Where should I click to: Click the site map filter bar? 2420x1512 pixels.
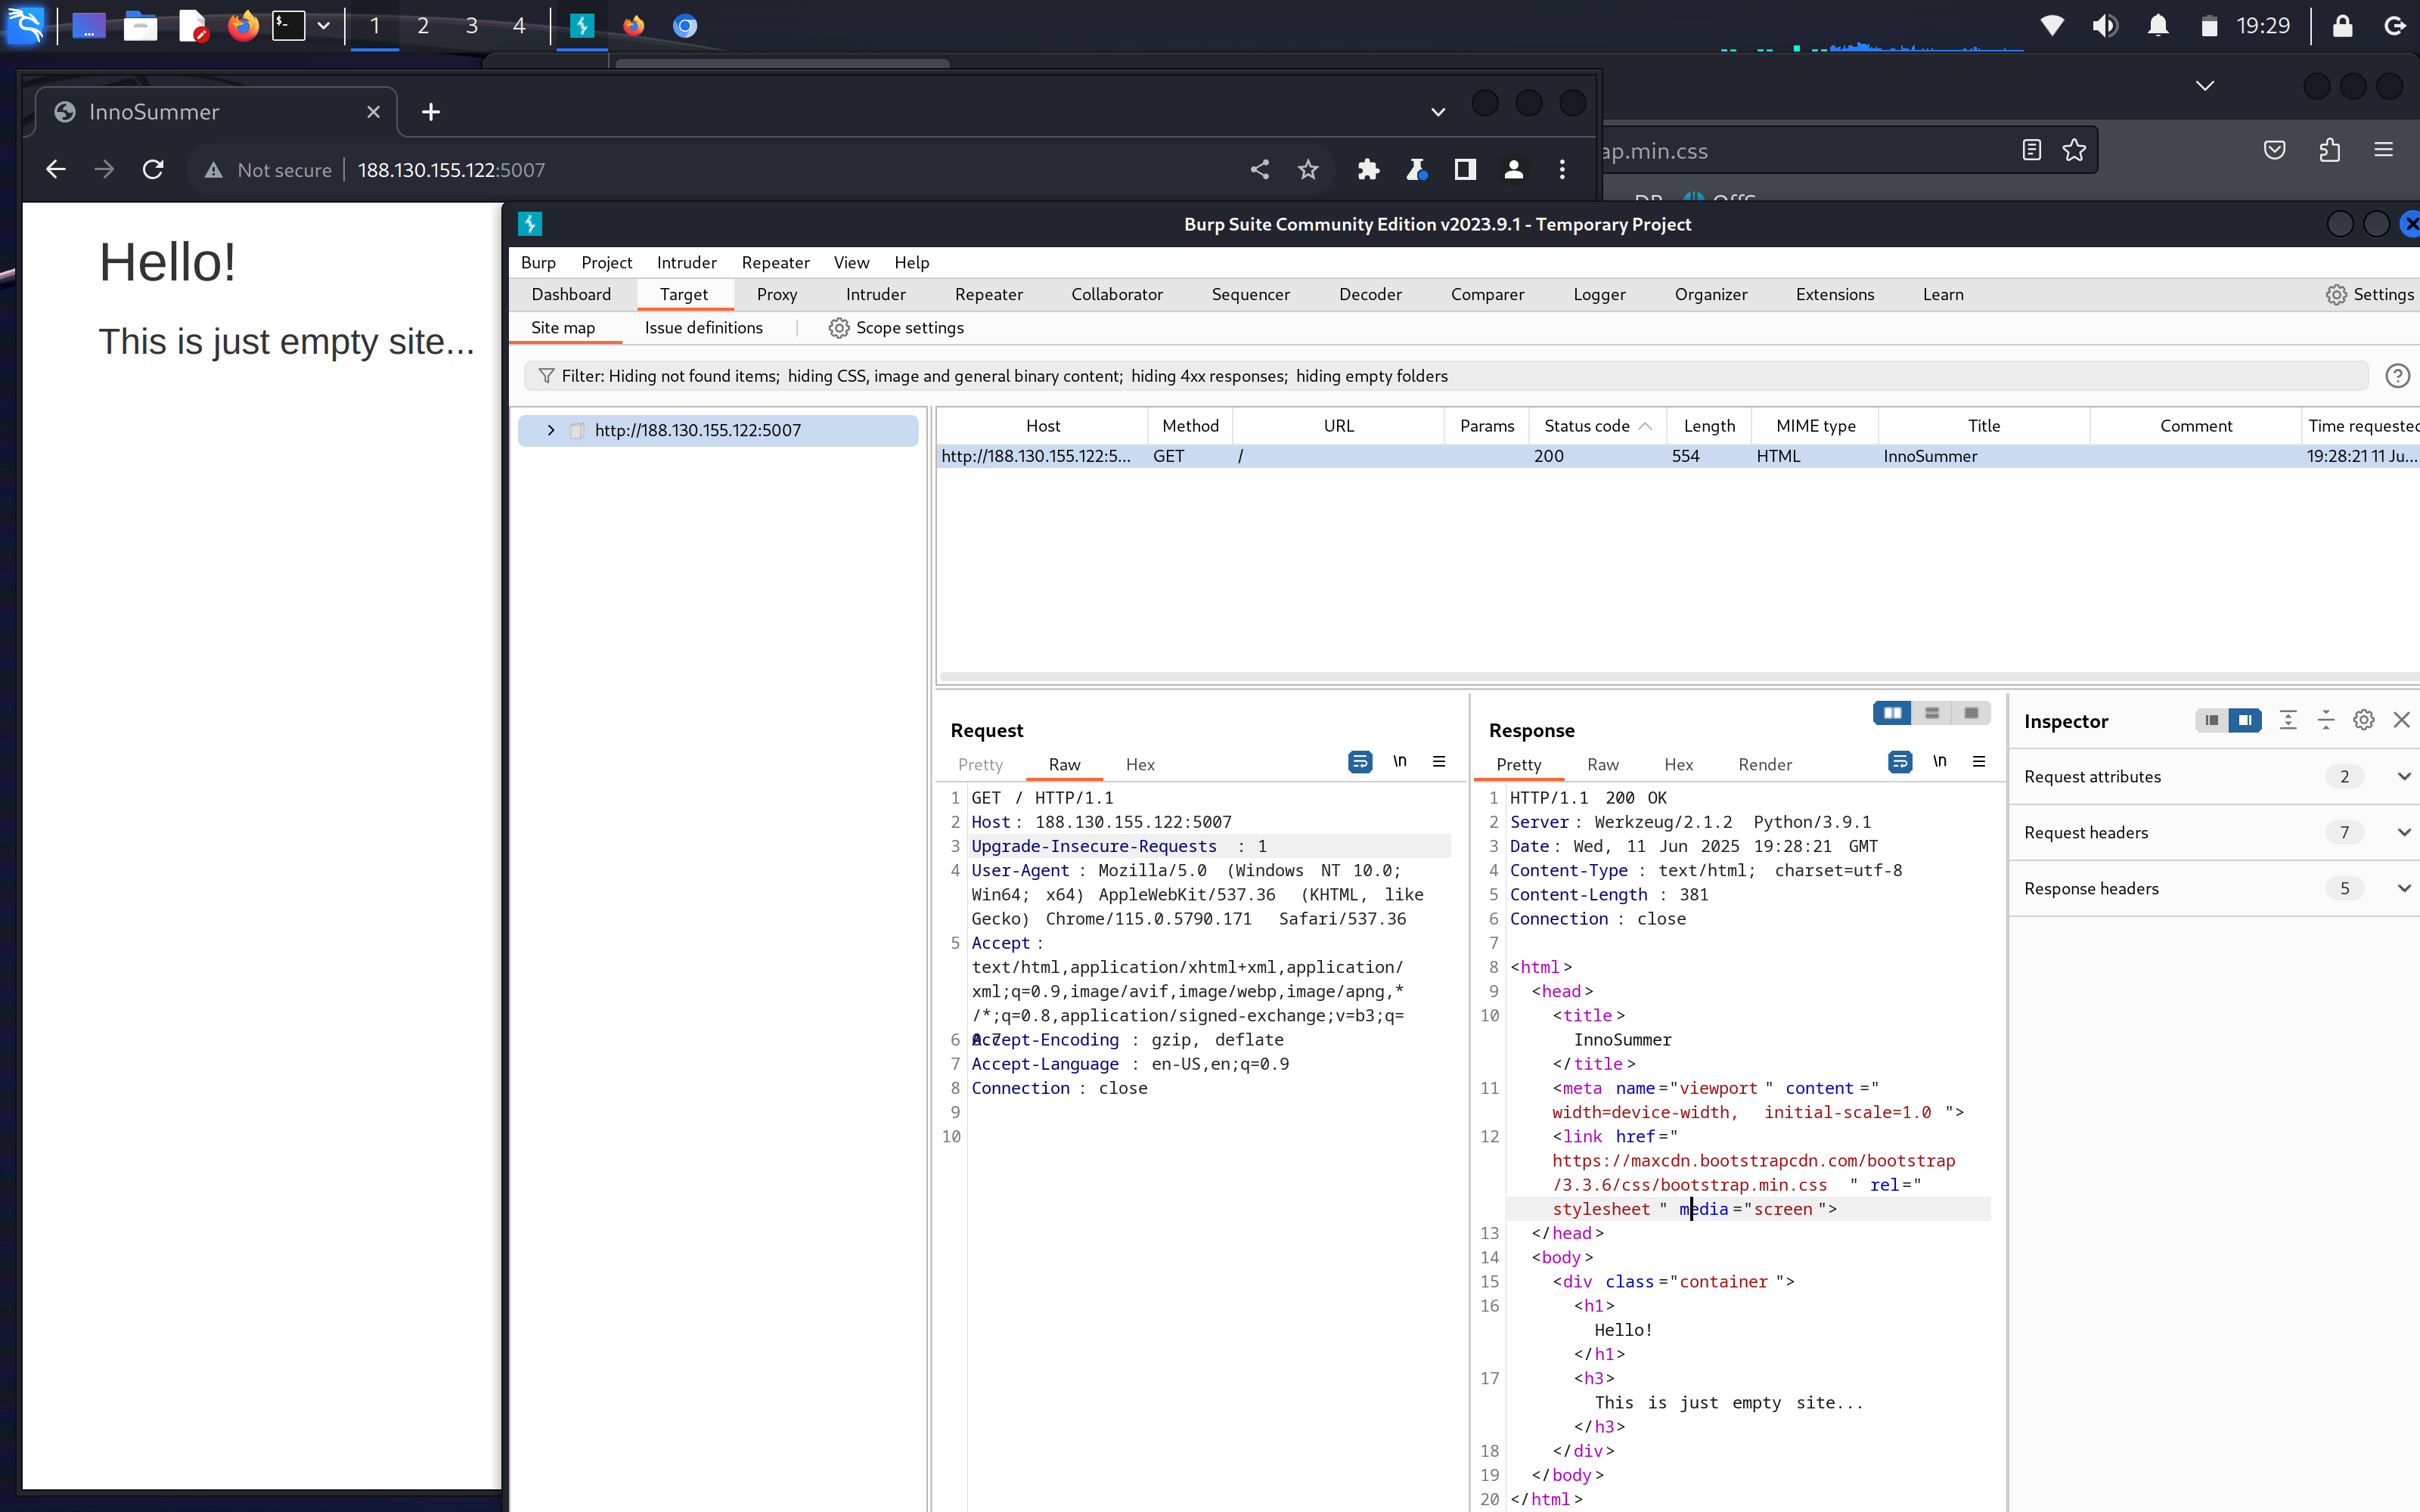1446,376
